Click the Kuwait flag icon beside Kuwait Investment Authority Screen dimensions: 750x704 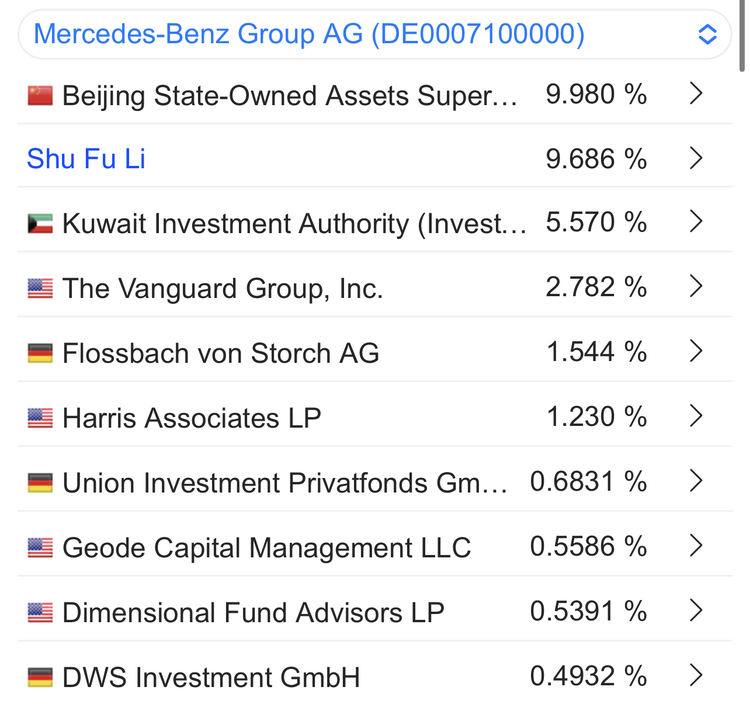40,224
